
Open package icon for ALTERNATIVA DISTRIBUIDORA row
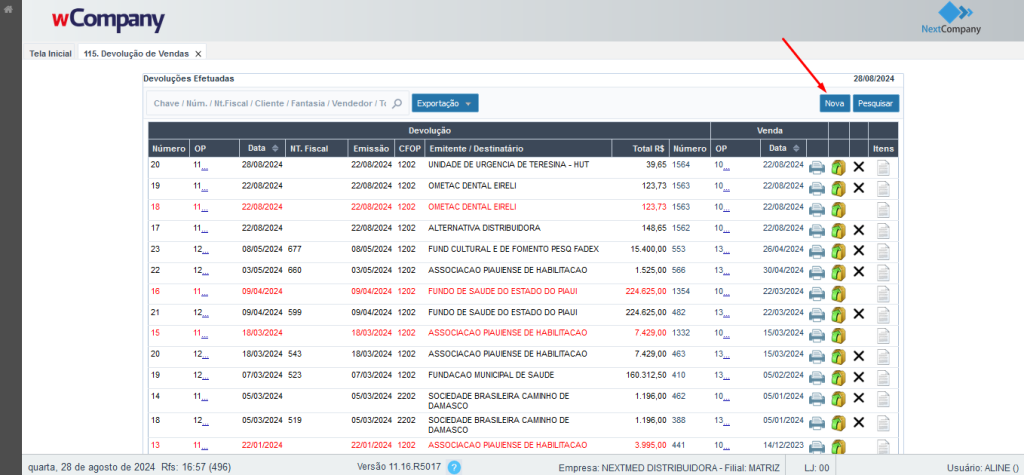[x=839, y=230]
